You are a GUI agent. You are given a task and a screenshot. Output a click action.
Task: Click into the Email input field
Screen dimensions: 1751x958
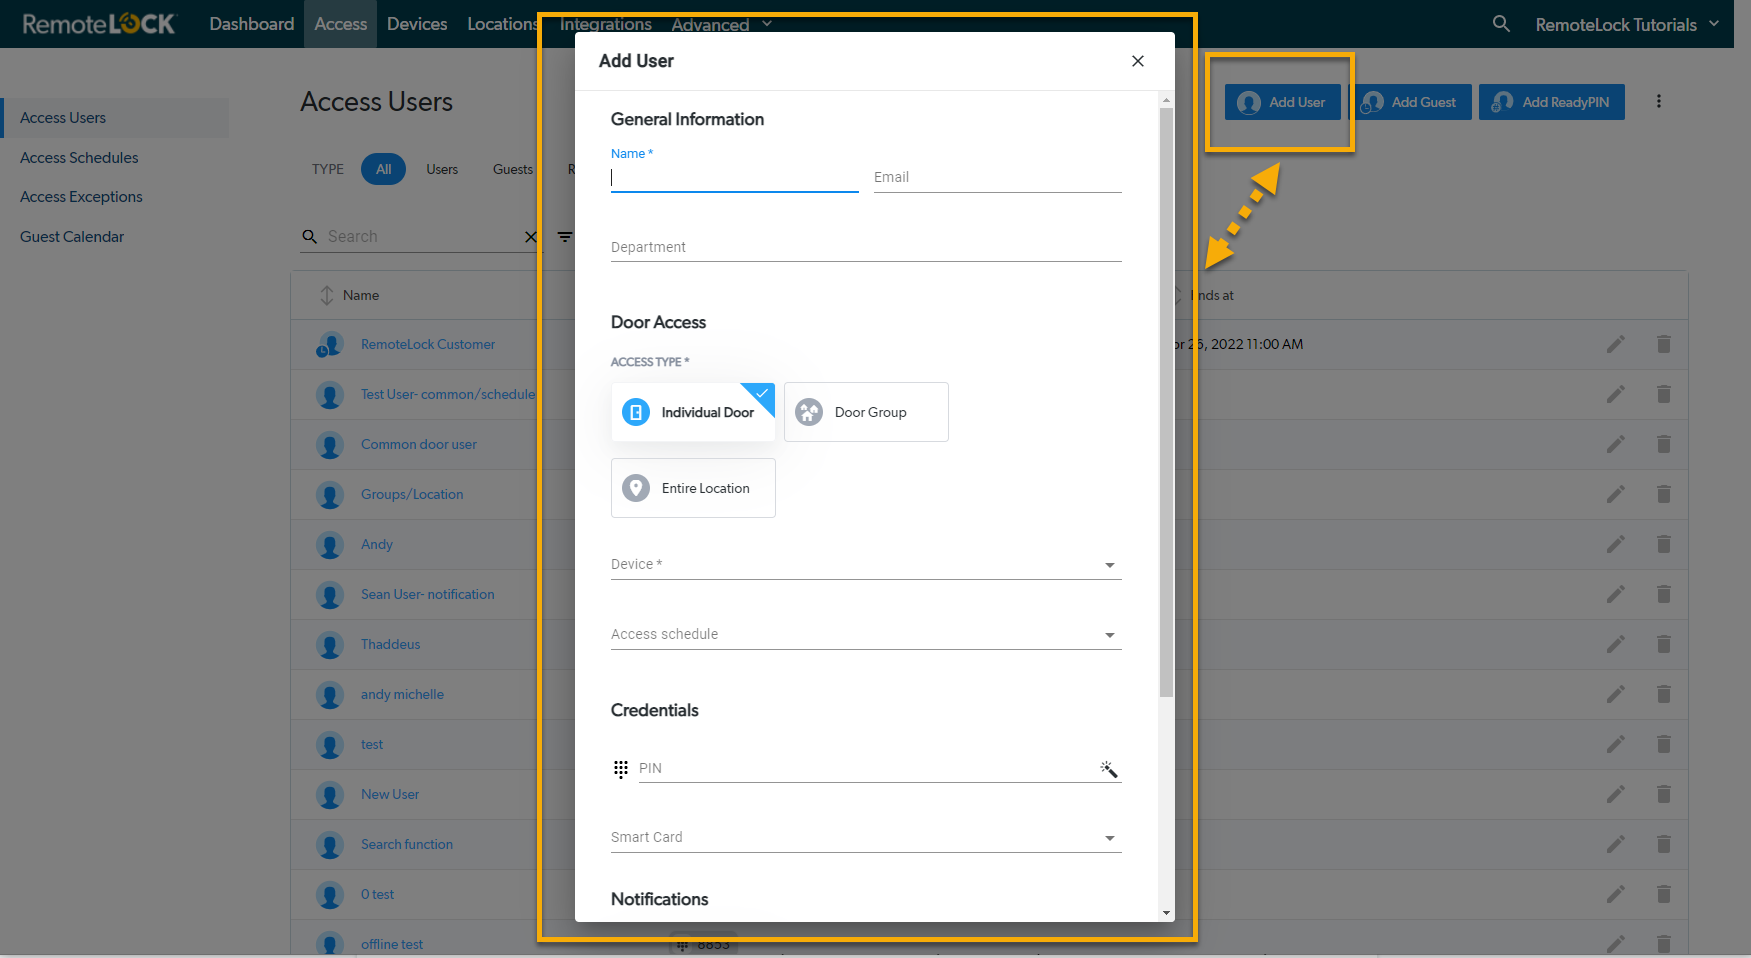996,178
